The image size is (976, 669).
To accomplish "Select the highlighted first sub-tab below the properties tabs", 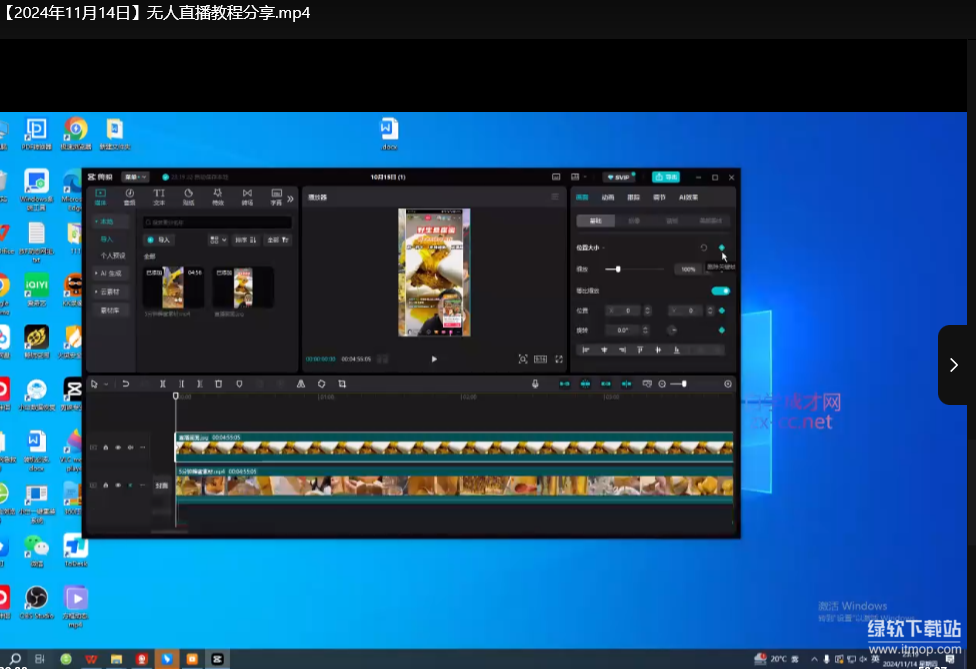I will 596,221.
